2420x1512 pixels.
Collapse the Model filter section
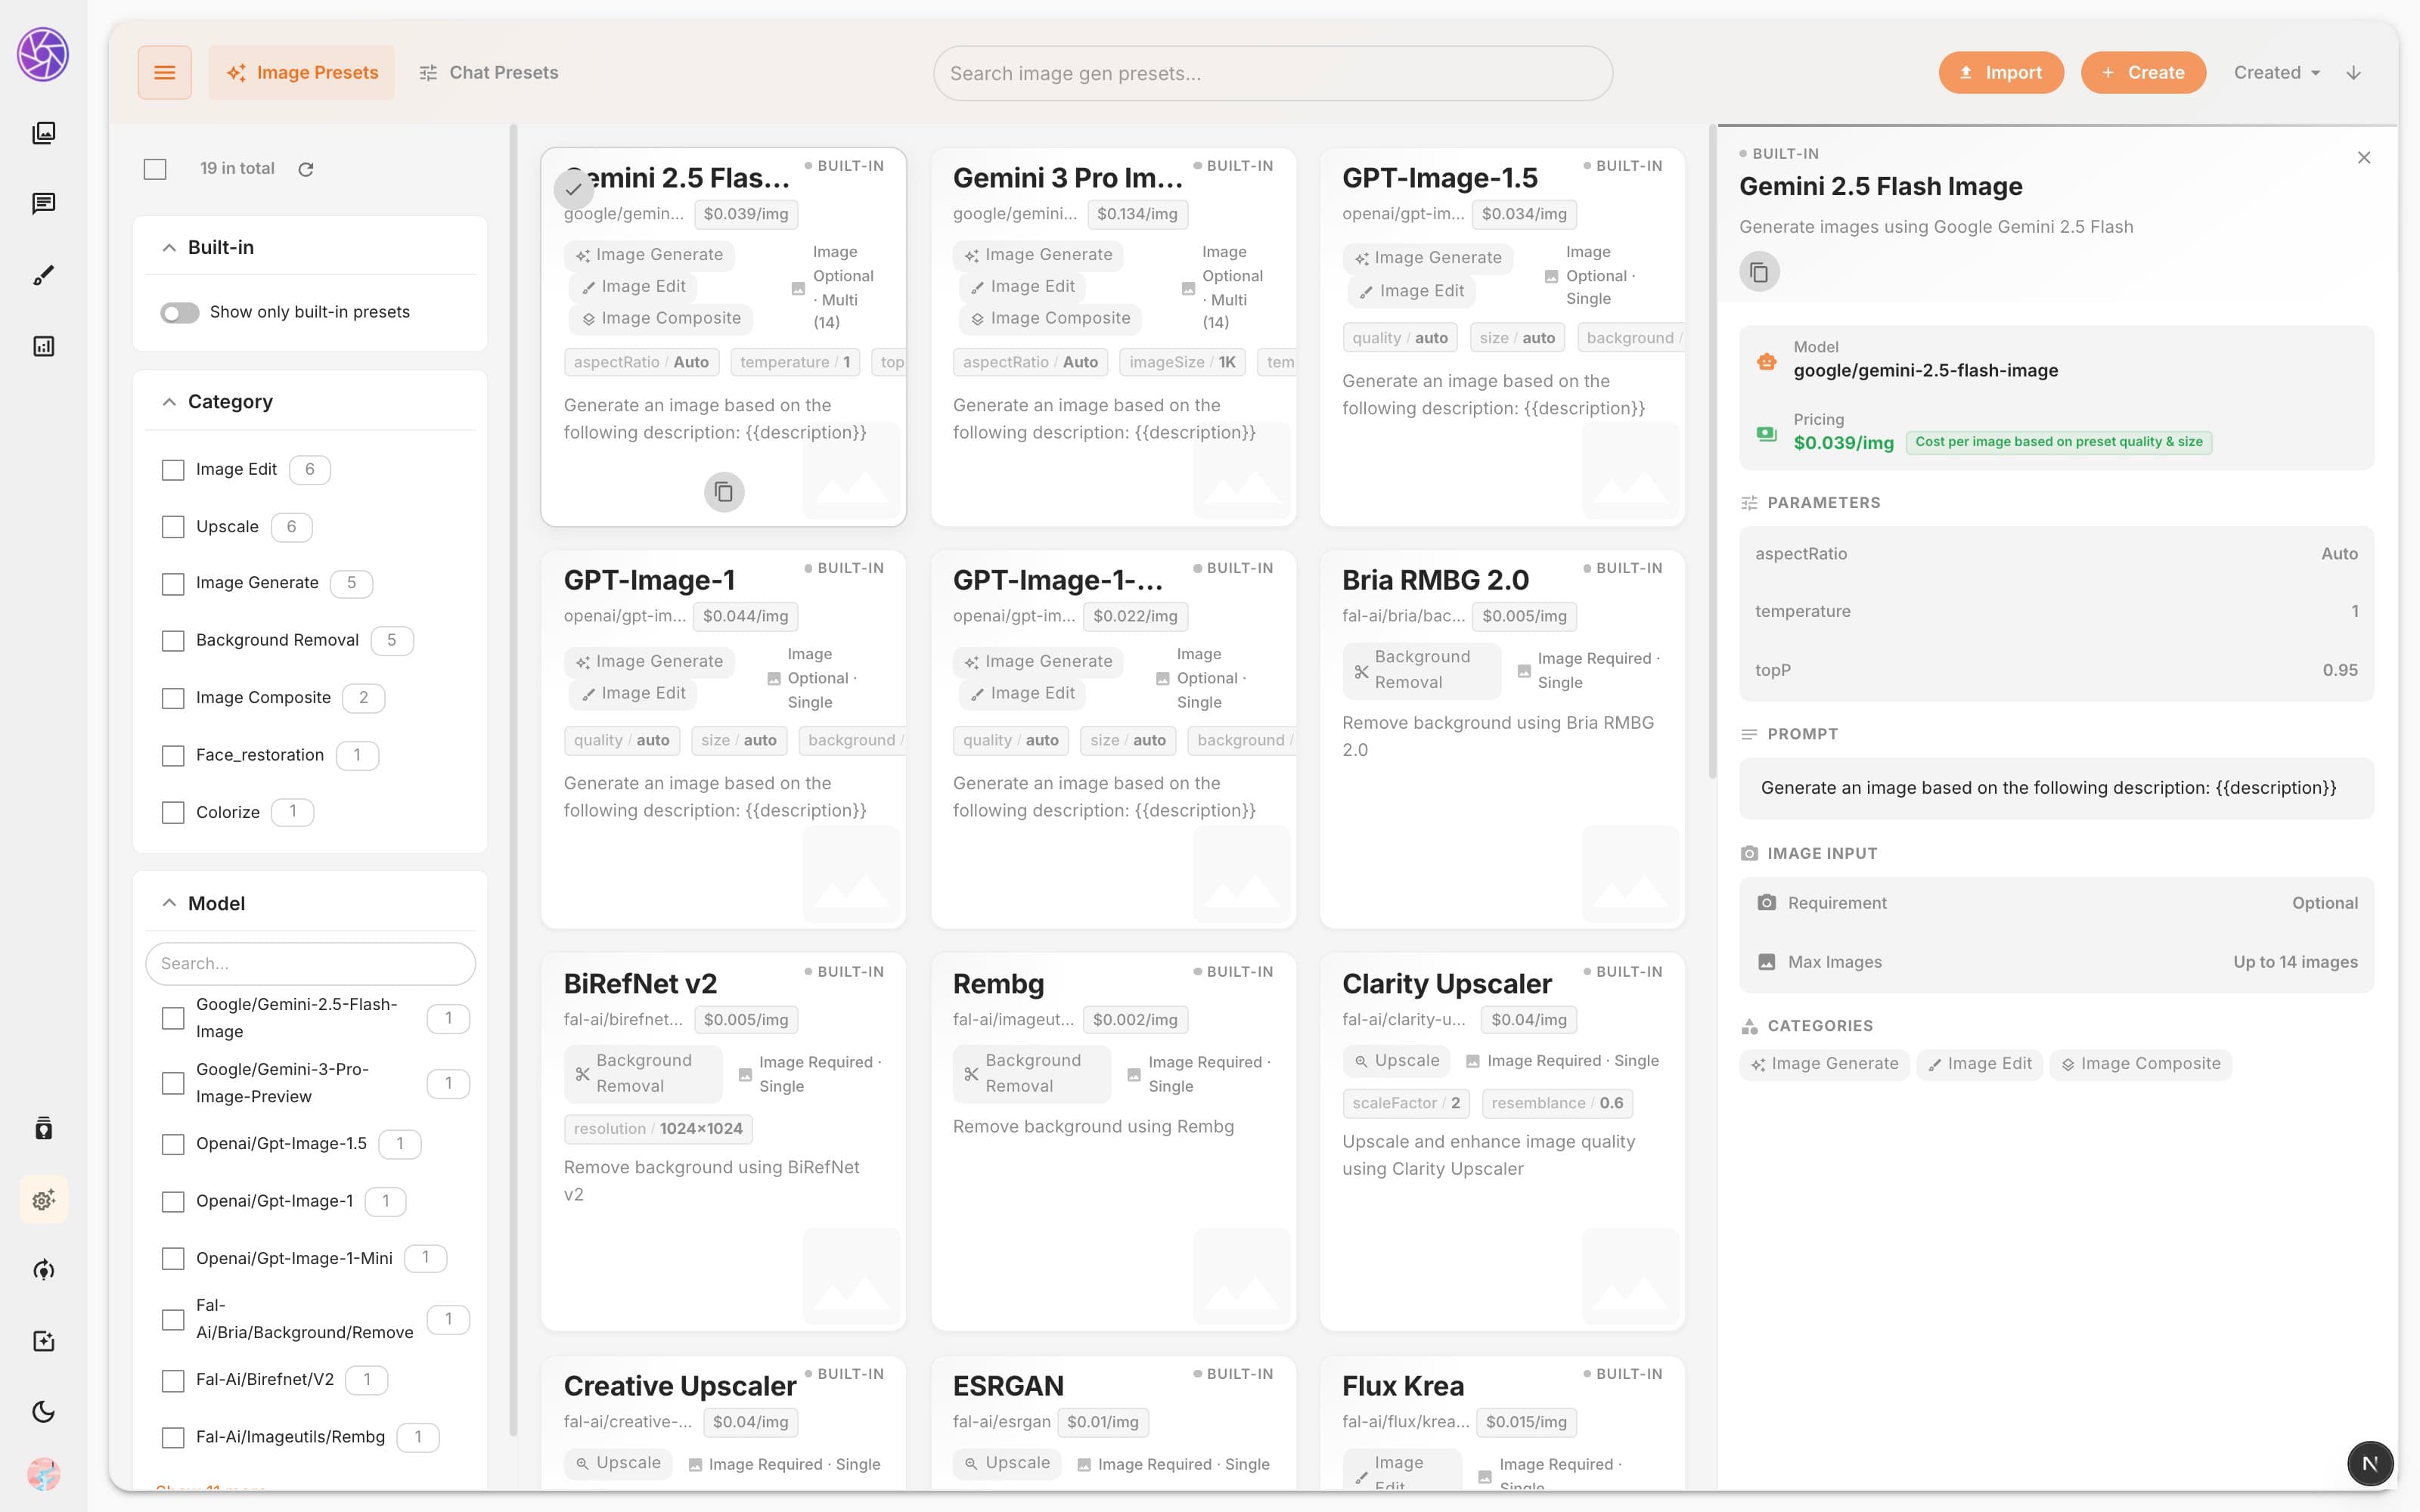click(x=169, y=904)
